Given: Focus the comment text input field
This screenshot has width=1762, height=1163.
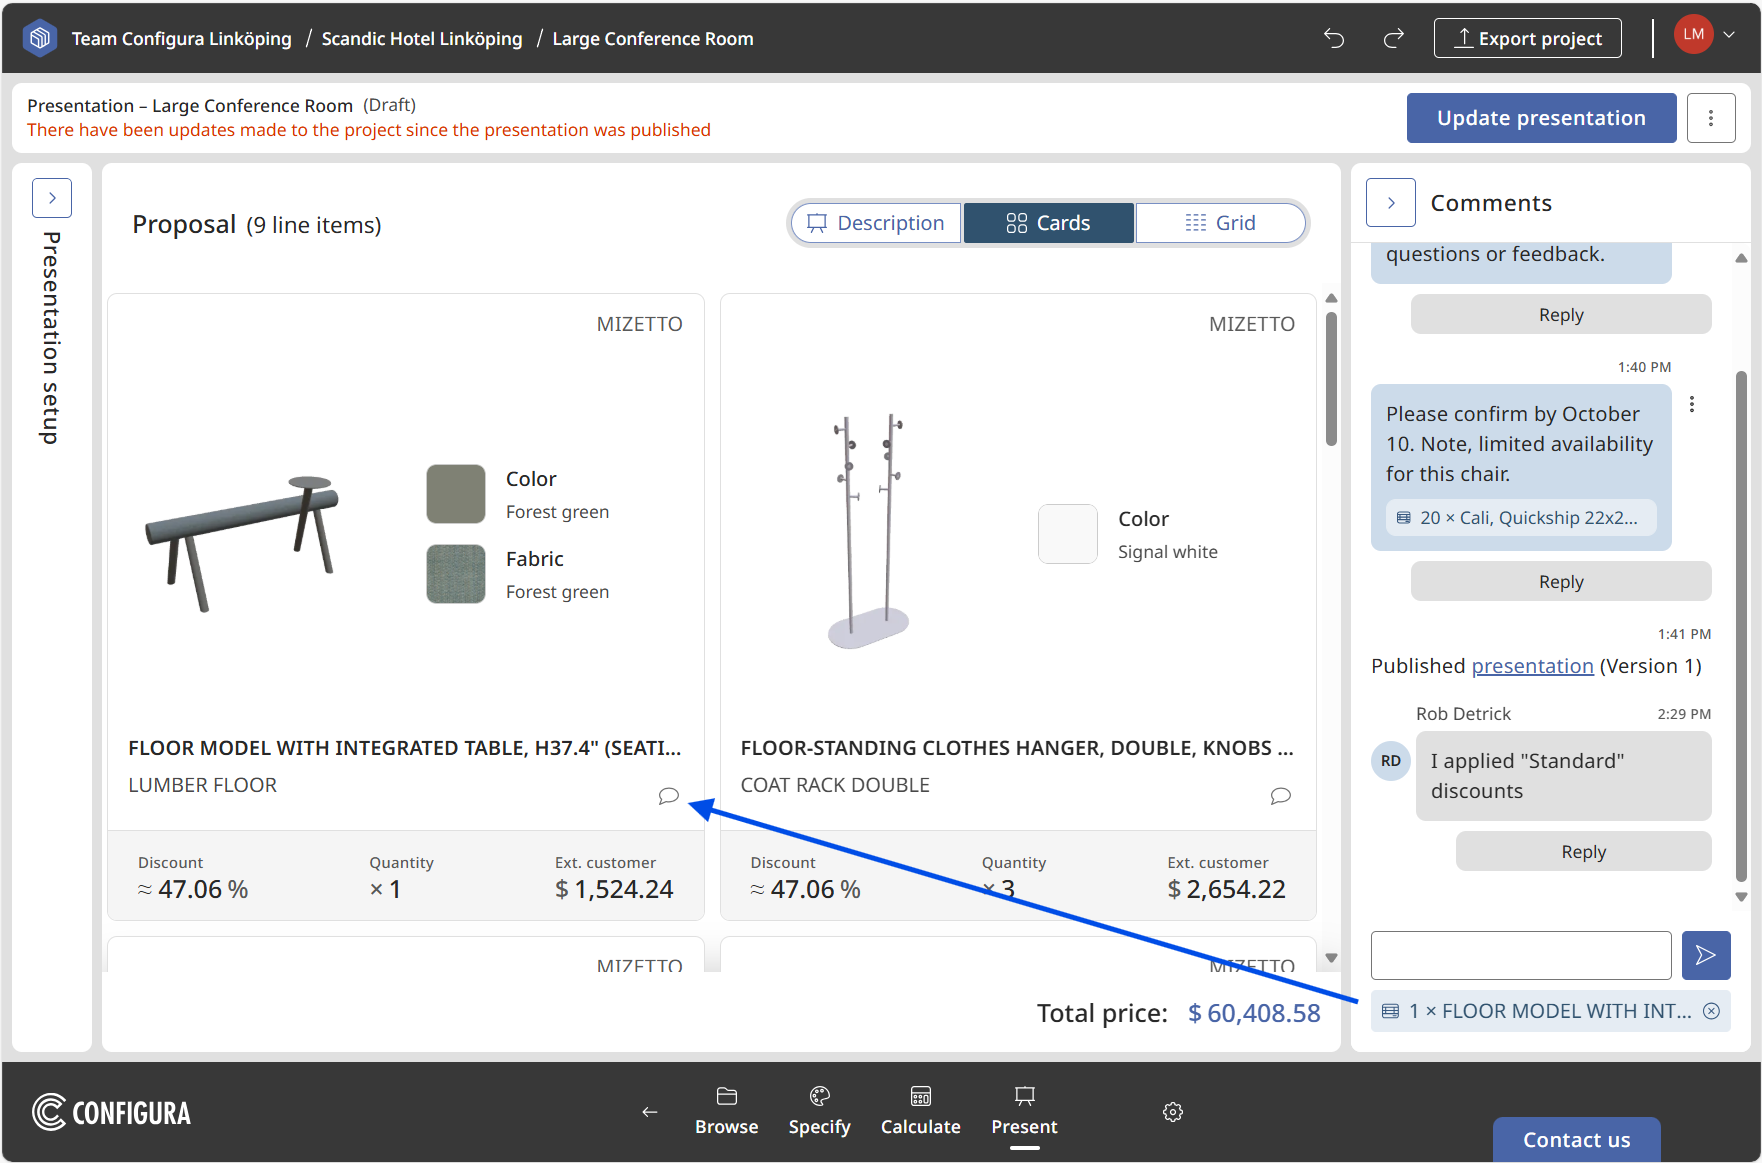Looking at the screenshot, I should click(x=1521, y=955).
